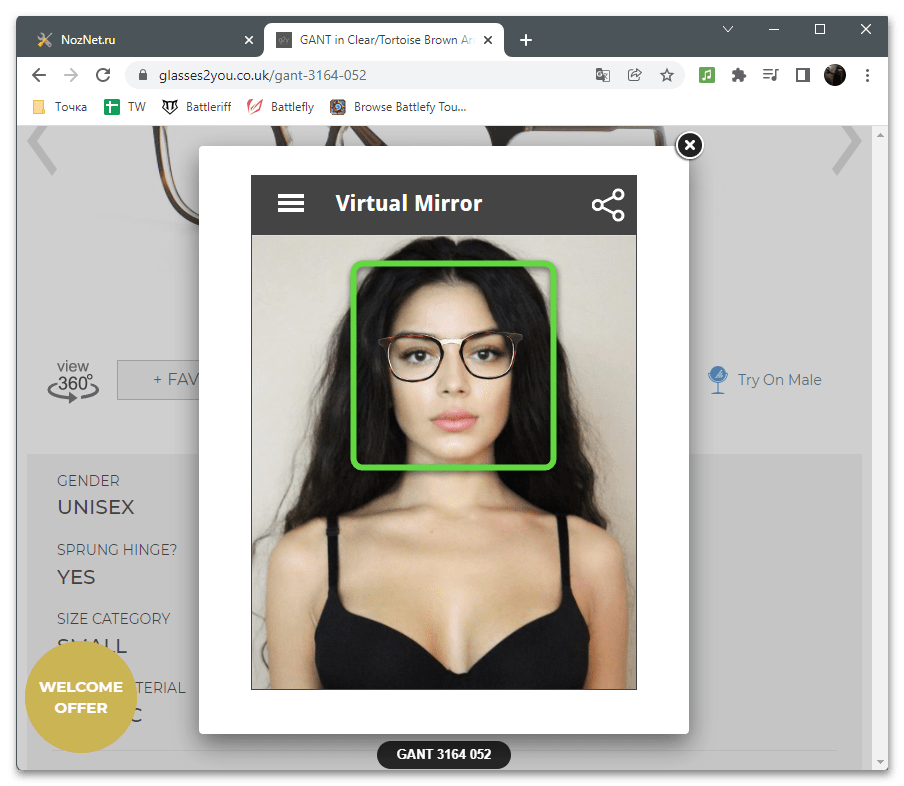Minimize the browser window
The image size is (904, 786).
(x=774, y=29)
